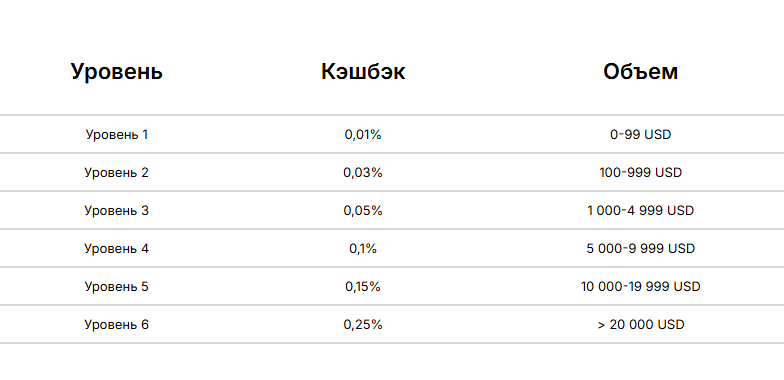Screen dimensions: 784x380
Task: Click the Объем column header
Action: [640, 72]
